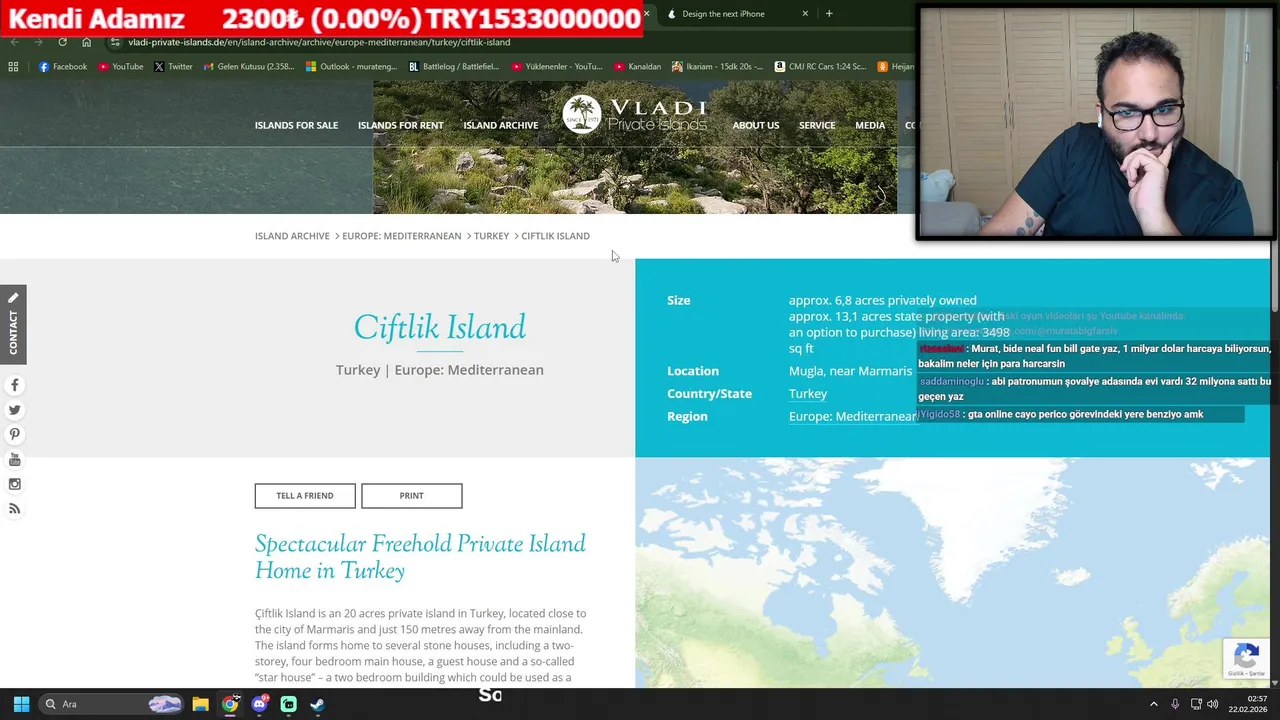Image resolution: width=1280 pixels, height=720 pixels.
Task: Close the 'Design the next iPhone' tab
Action: (805, 14)
